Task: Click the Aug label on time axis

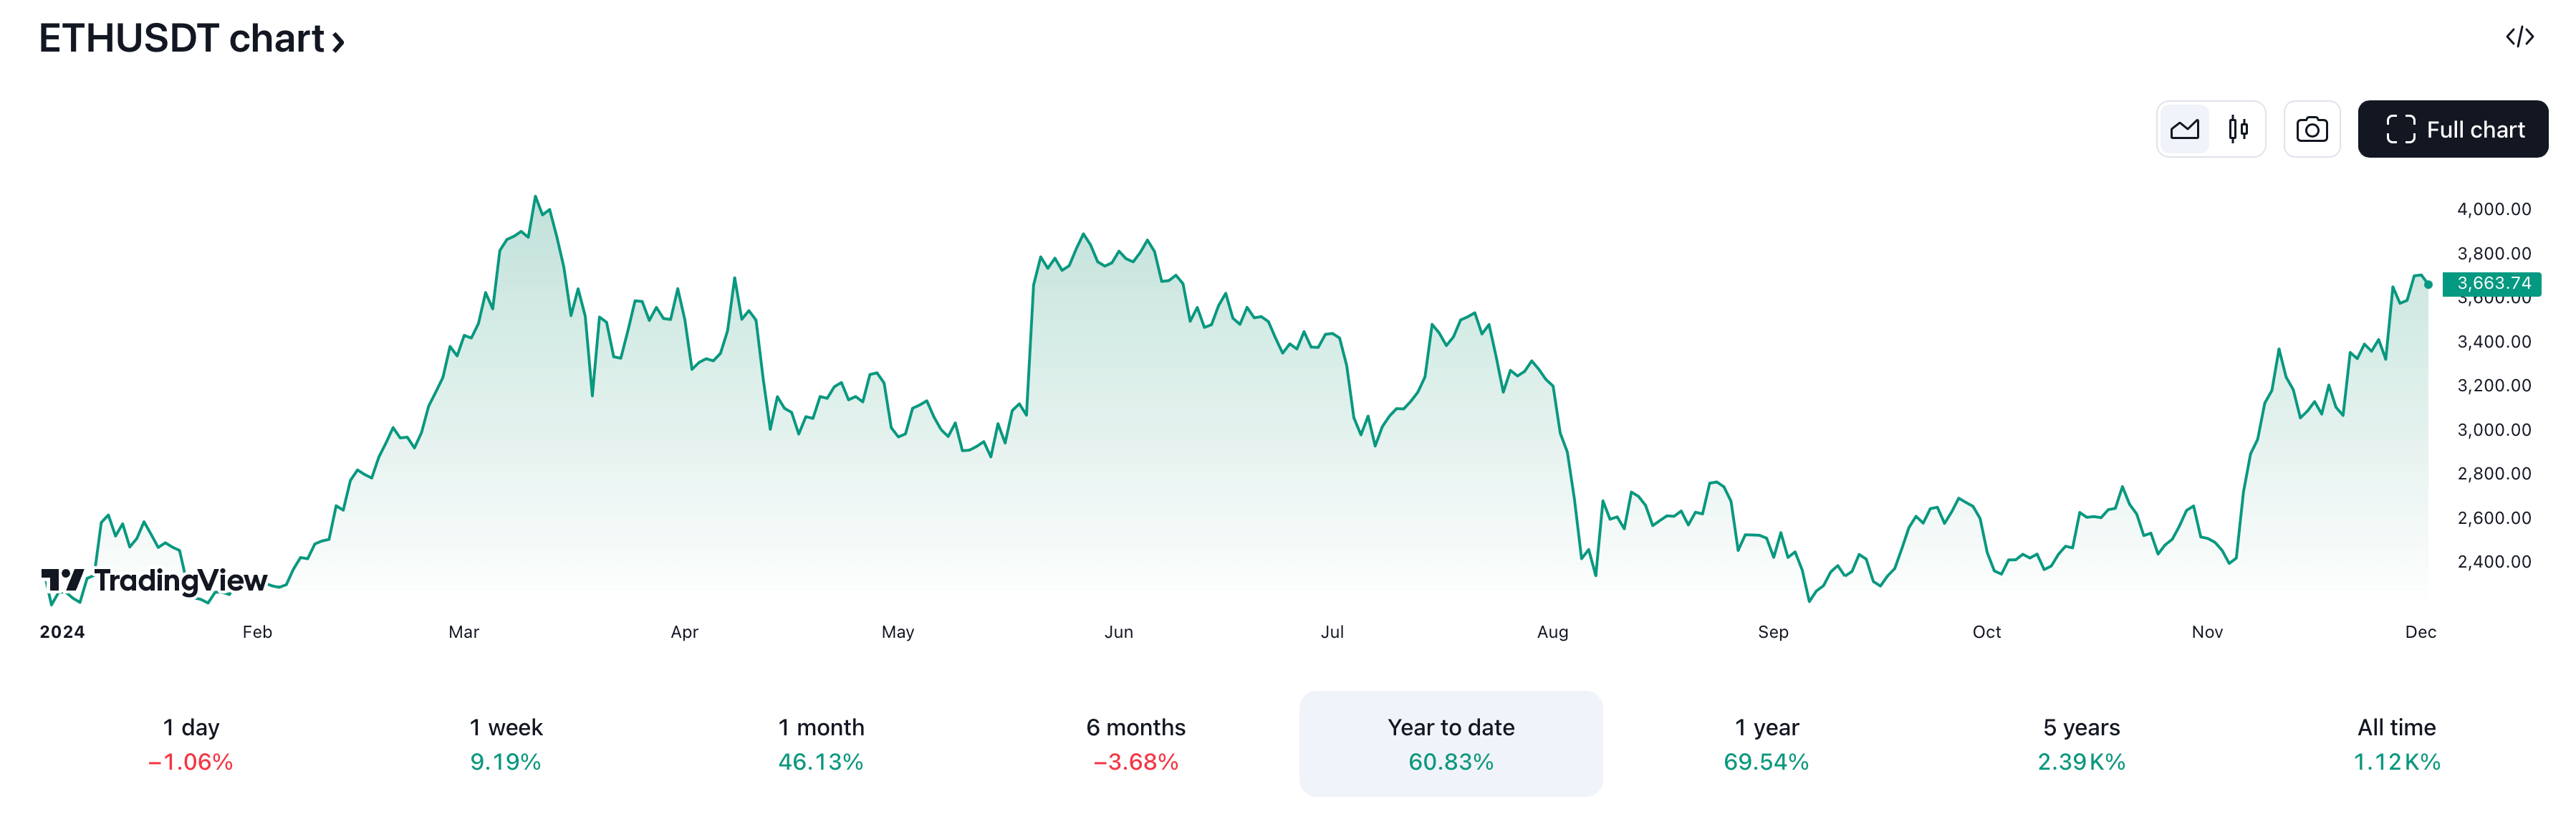Action: tap(1552, 632)
